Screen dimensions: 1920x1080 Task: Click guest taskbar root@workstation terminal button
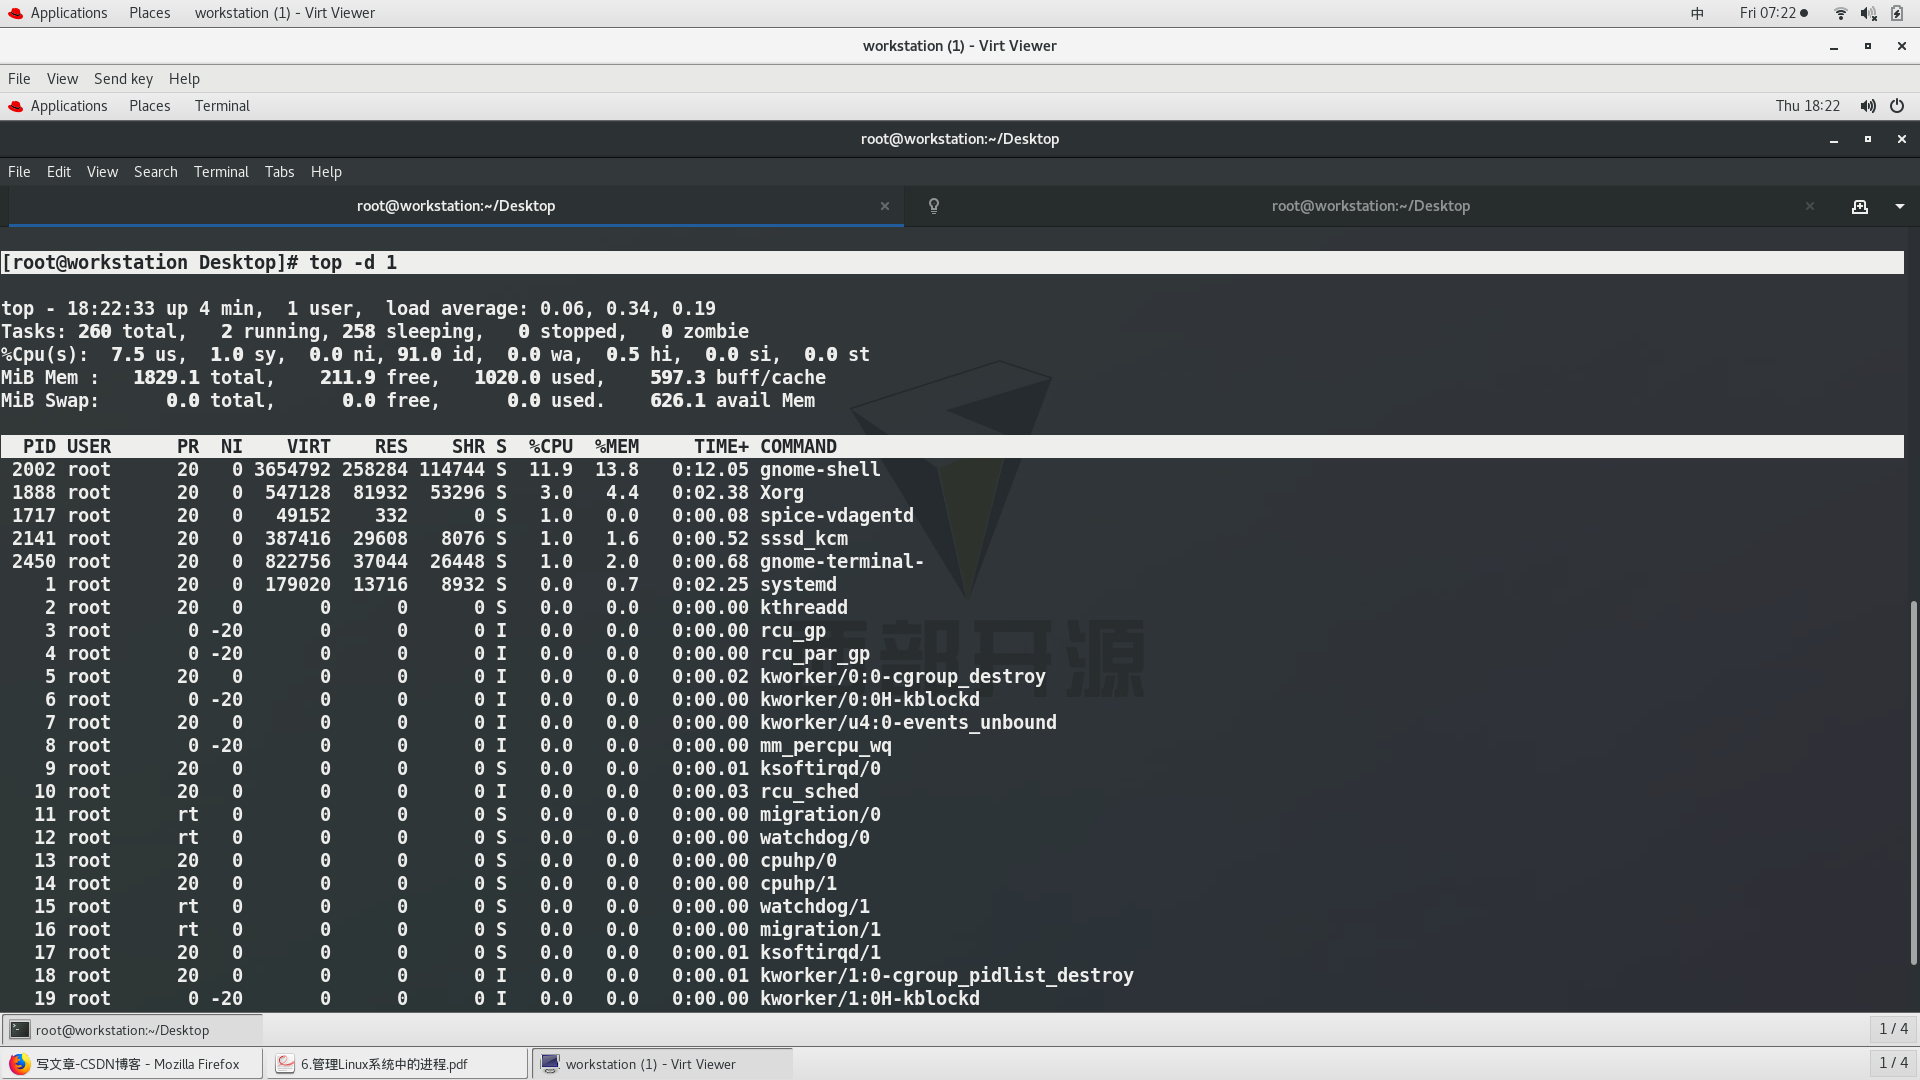pyautogui.click(x=132, y=1030)
